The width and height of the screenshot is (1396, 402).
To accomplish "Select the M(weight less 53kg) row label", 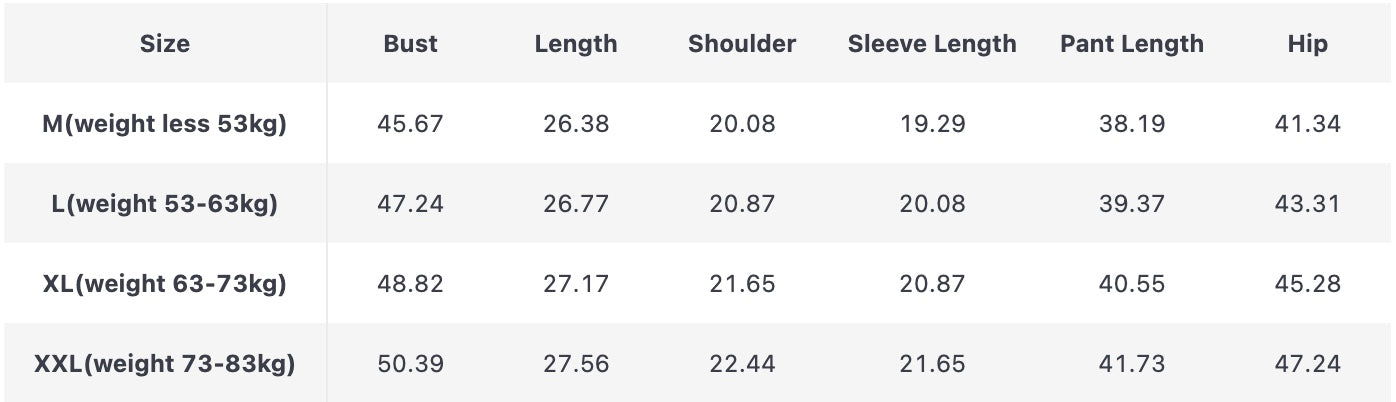I will [164, 124].
